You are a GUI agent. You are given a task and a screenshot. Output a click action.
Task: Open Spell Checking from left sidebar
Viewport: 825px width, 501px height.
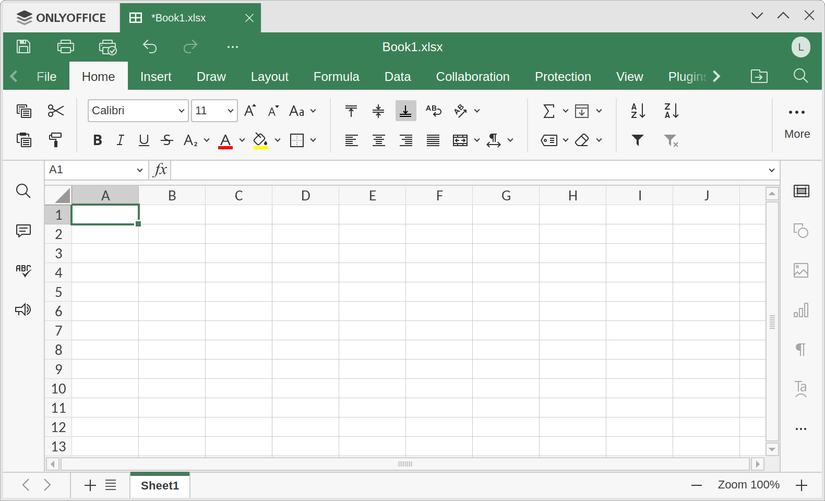coord(23,271)
